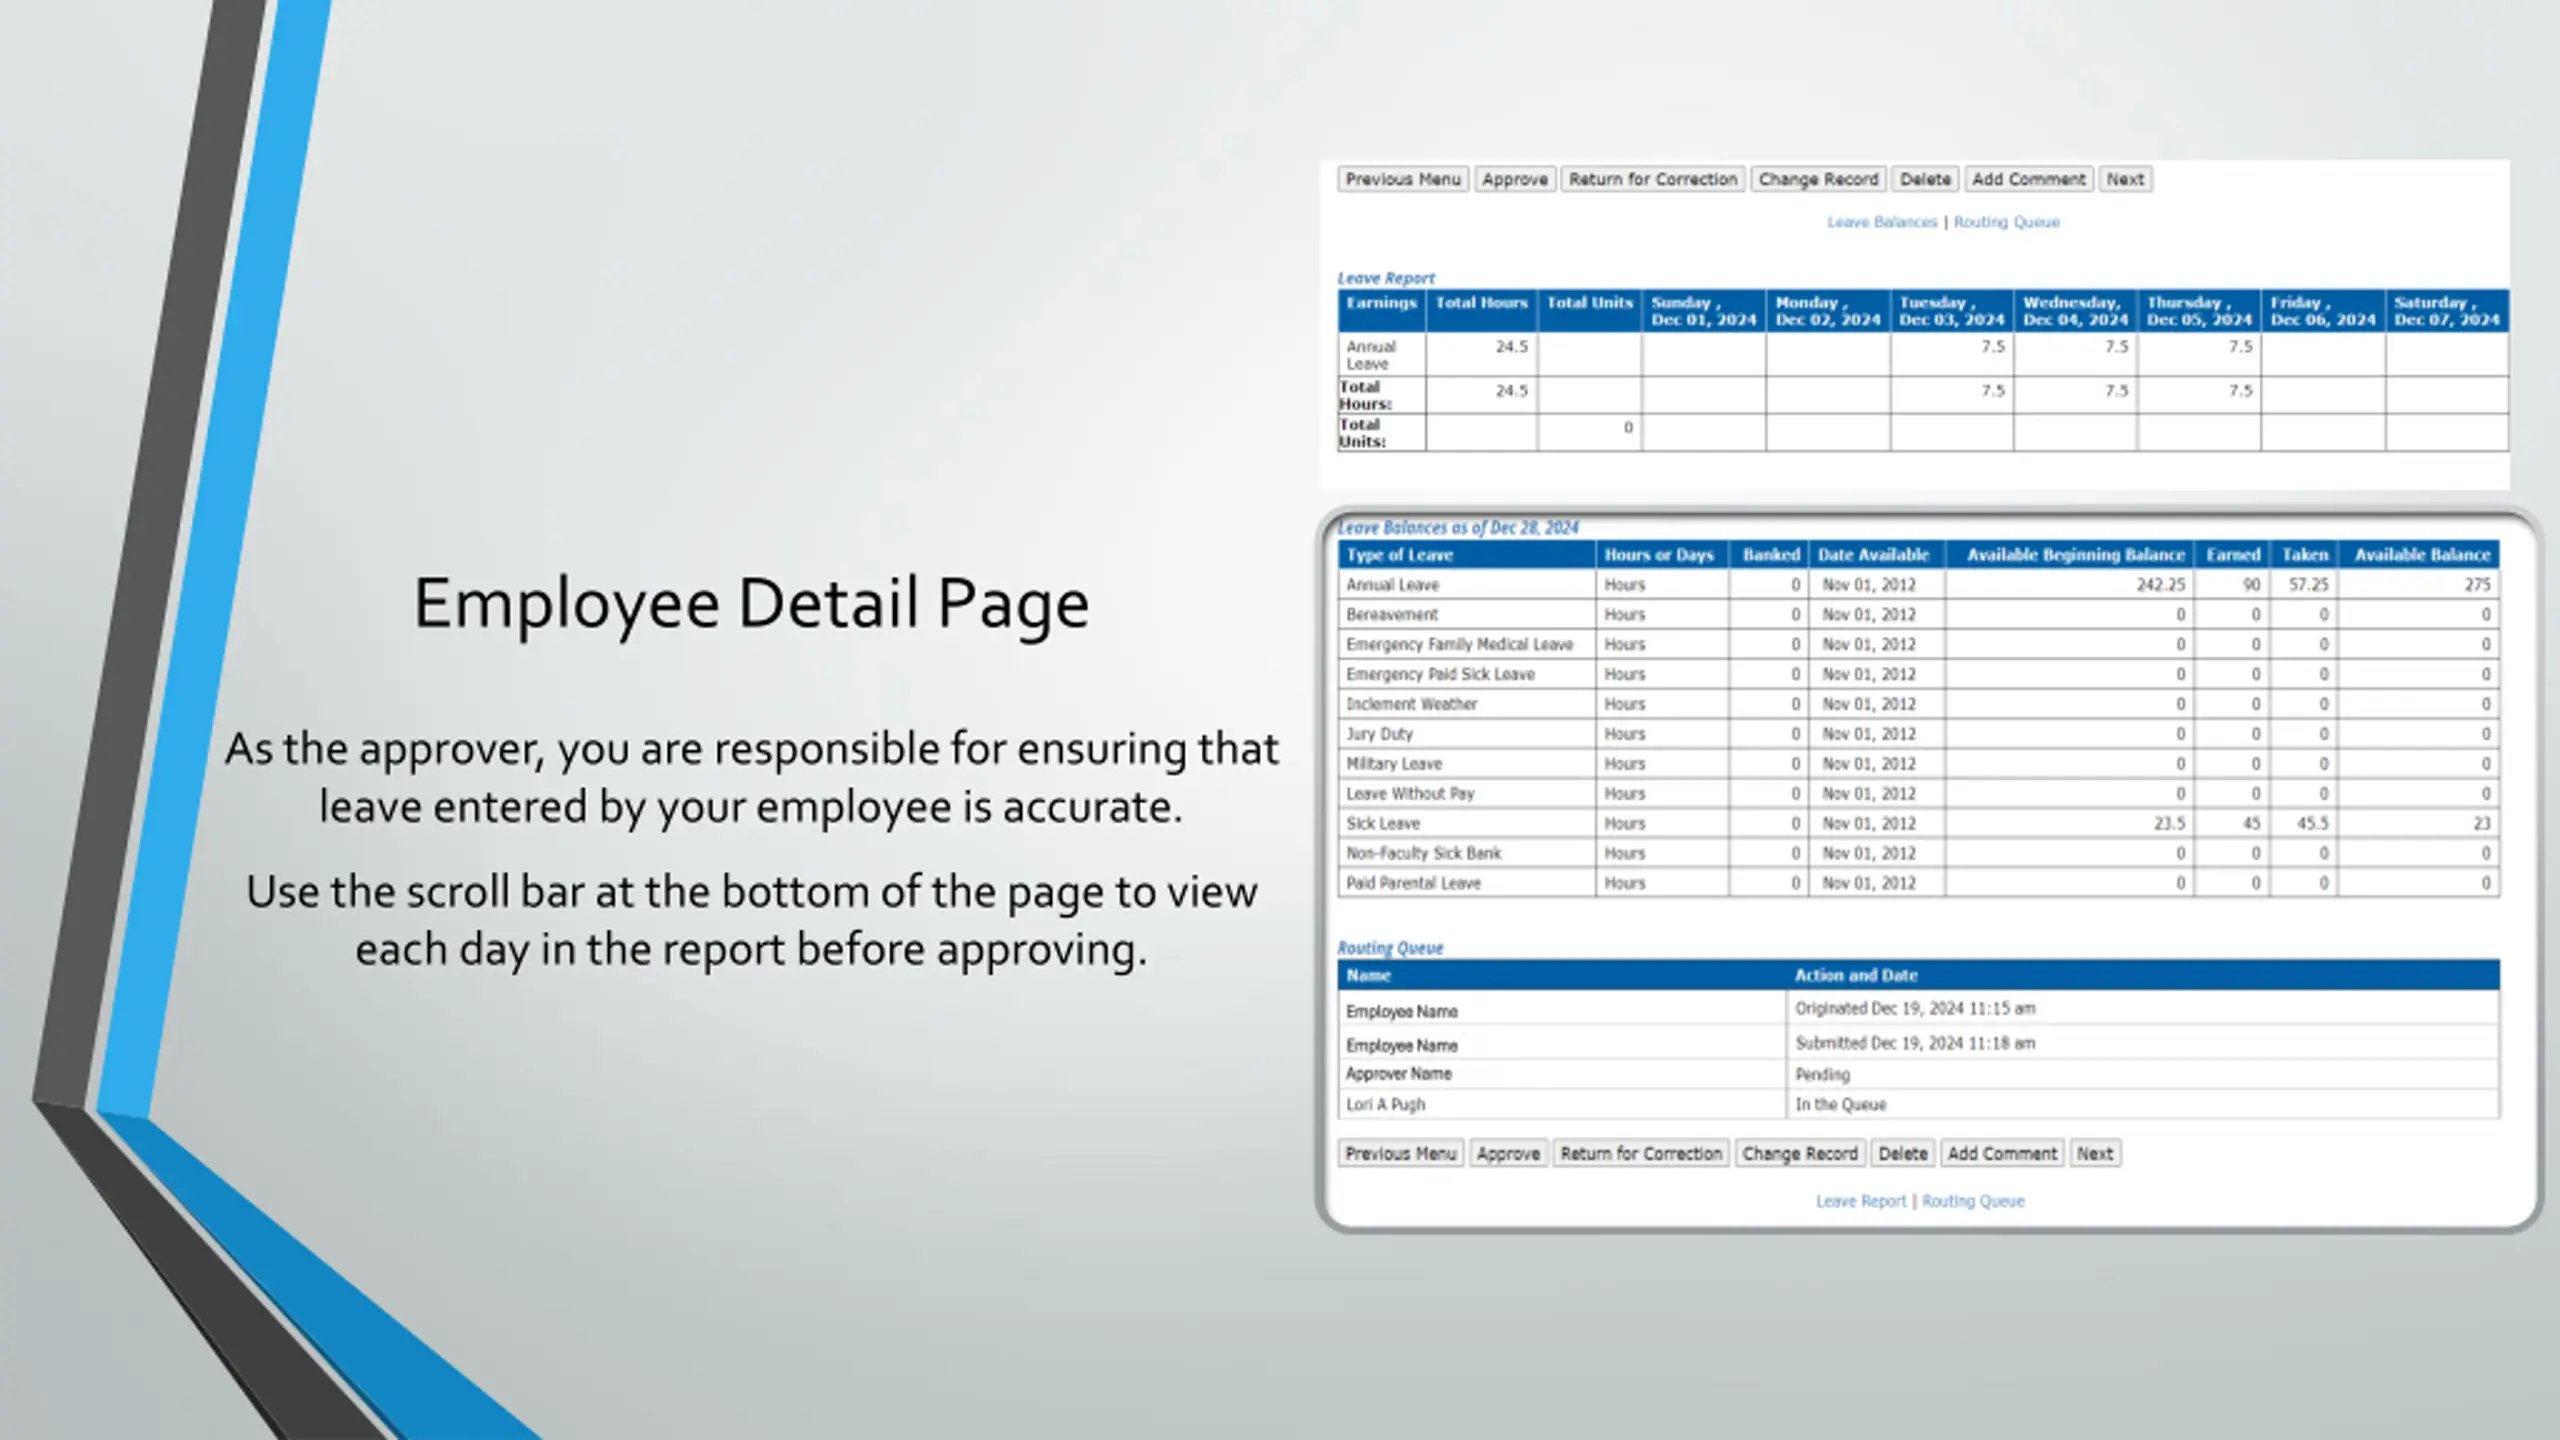Viewport: 2560px width, 1440px height.
Task: Select Emergency Paid Sick Leave row
Action: point(1919,675)
